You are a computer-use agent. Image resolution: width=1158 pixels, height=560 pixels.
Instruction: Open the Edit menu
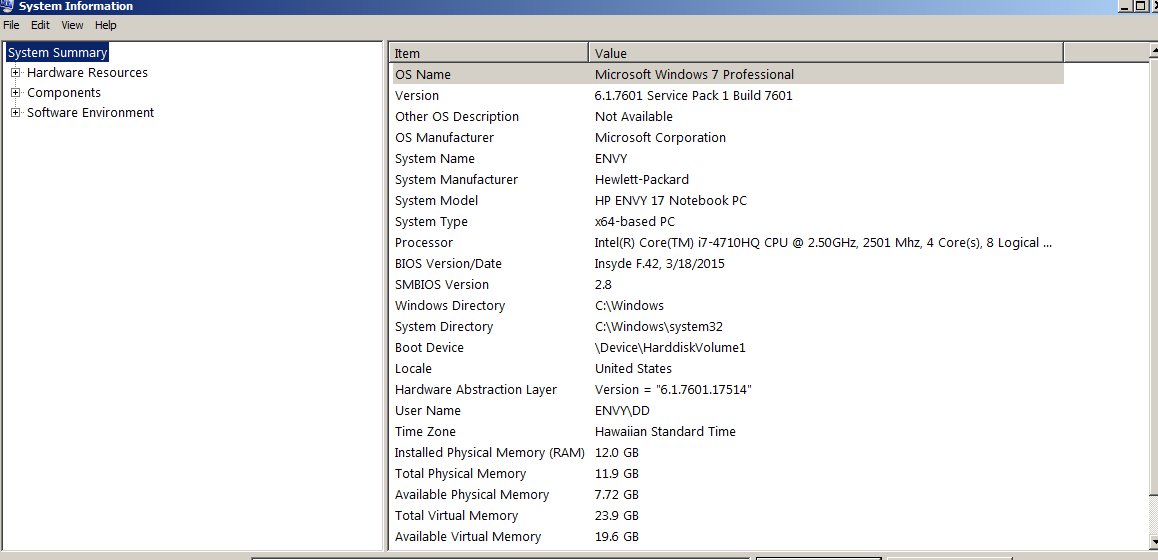pos(40,25)
